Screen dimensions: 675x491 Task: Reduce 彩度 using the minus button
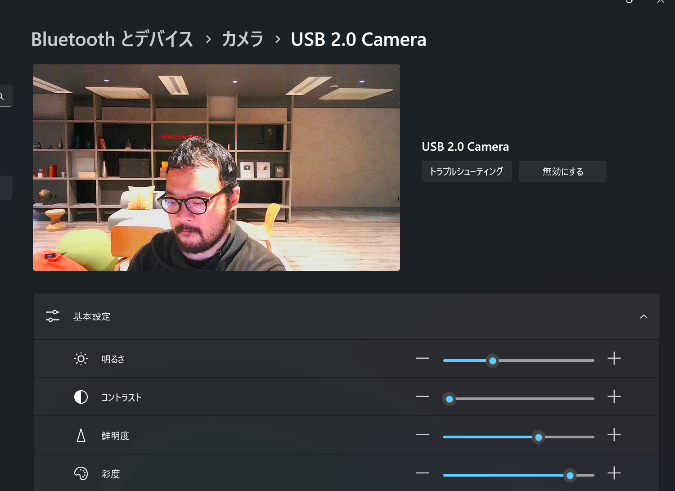coord(422,474)
